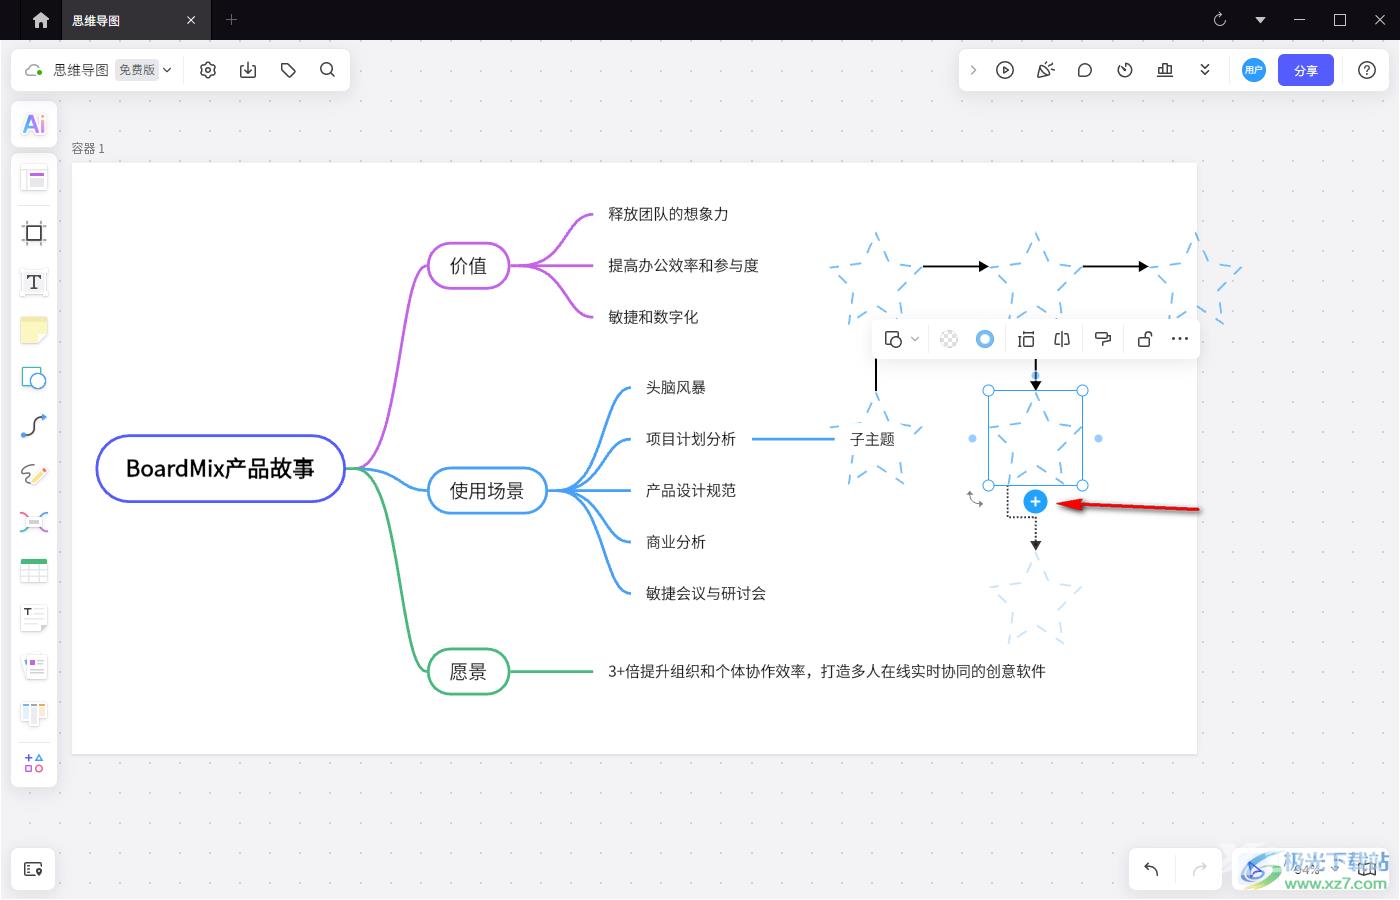Image resolution: width=1400 pixels, height=900 pixels.
Task: Open the fill color swatch
Action: pos(949,339)
